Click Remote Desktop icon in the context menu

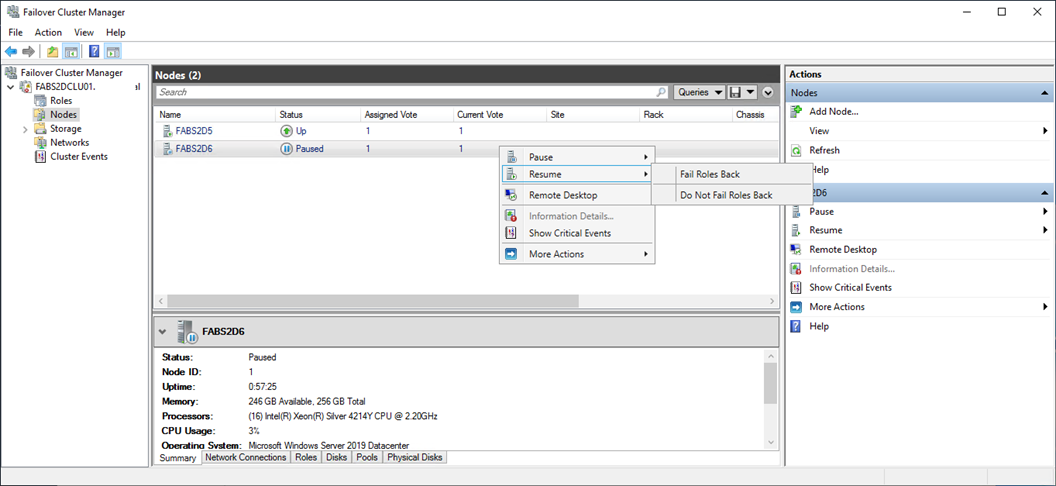tap(510, 195)
